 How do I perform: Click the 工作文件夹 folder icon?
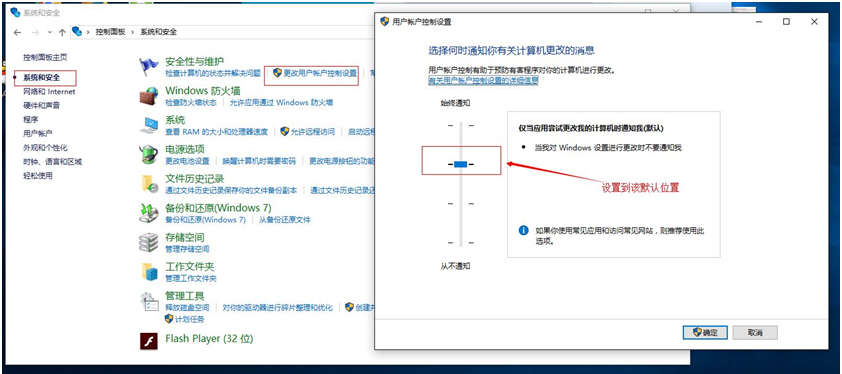(149, 271)
